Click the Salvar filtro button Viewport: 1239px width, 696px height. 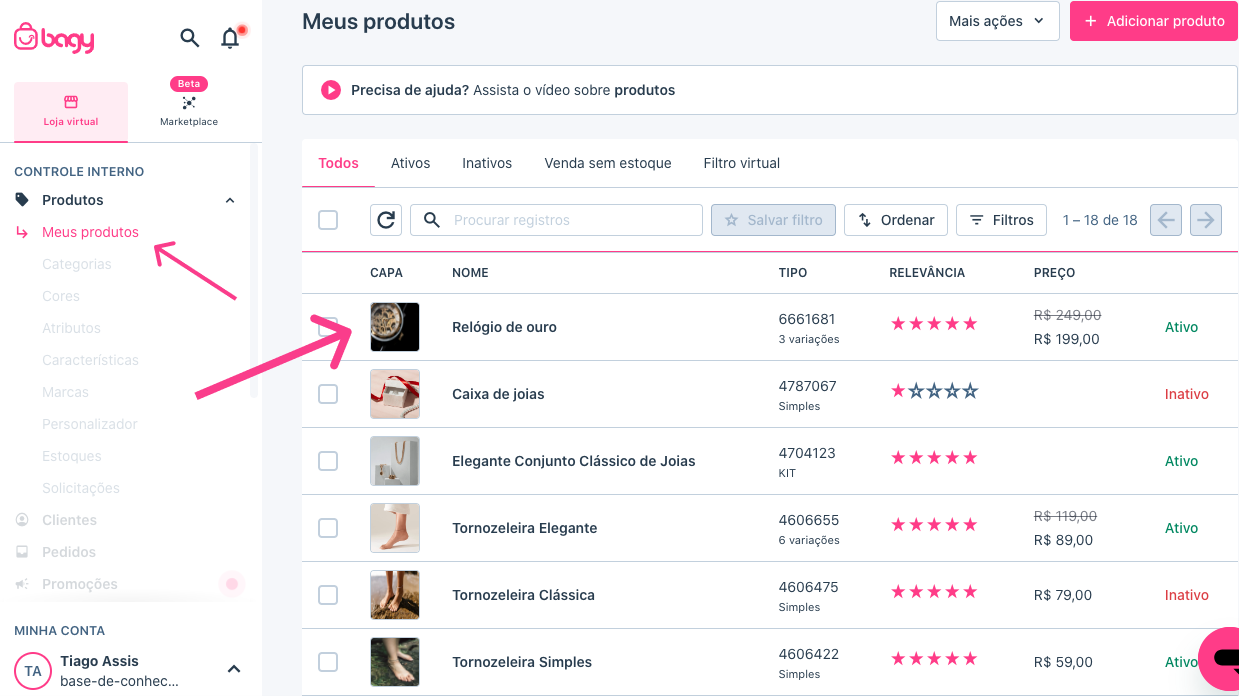tap(773, 220)
